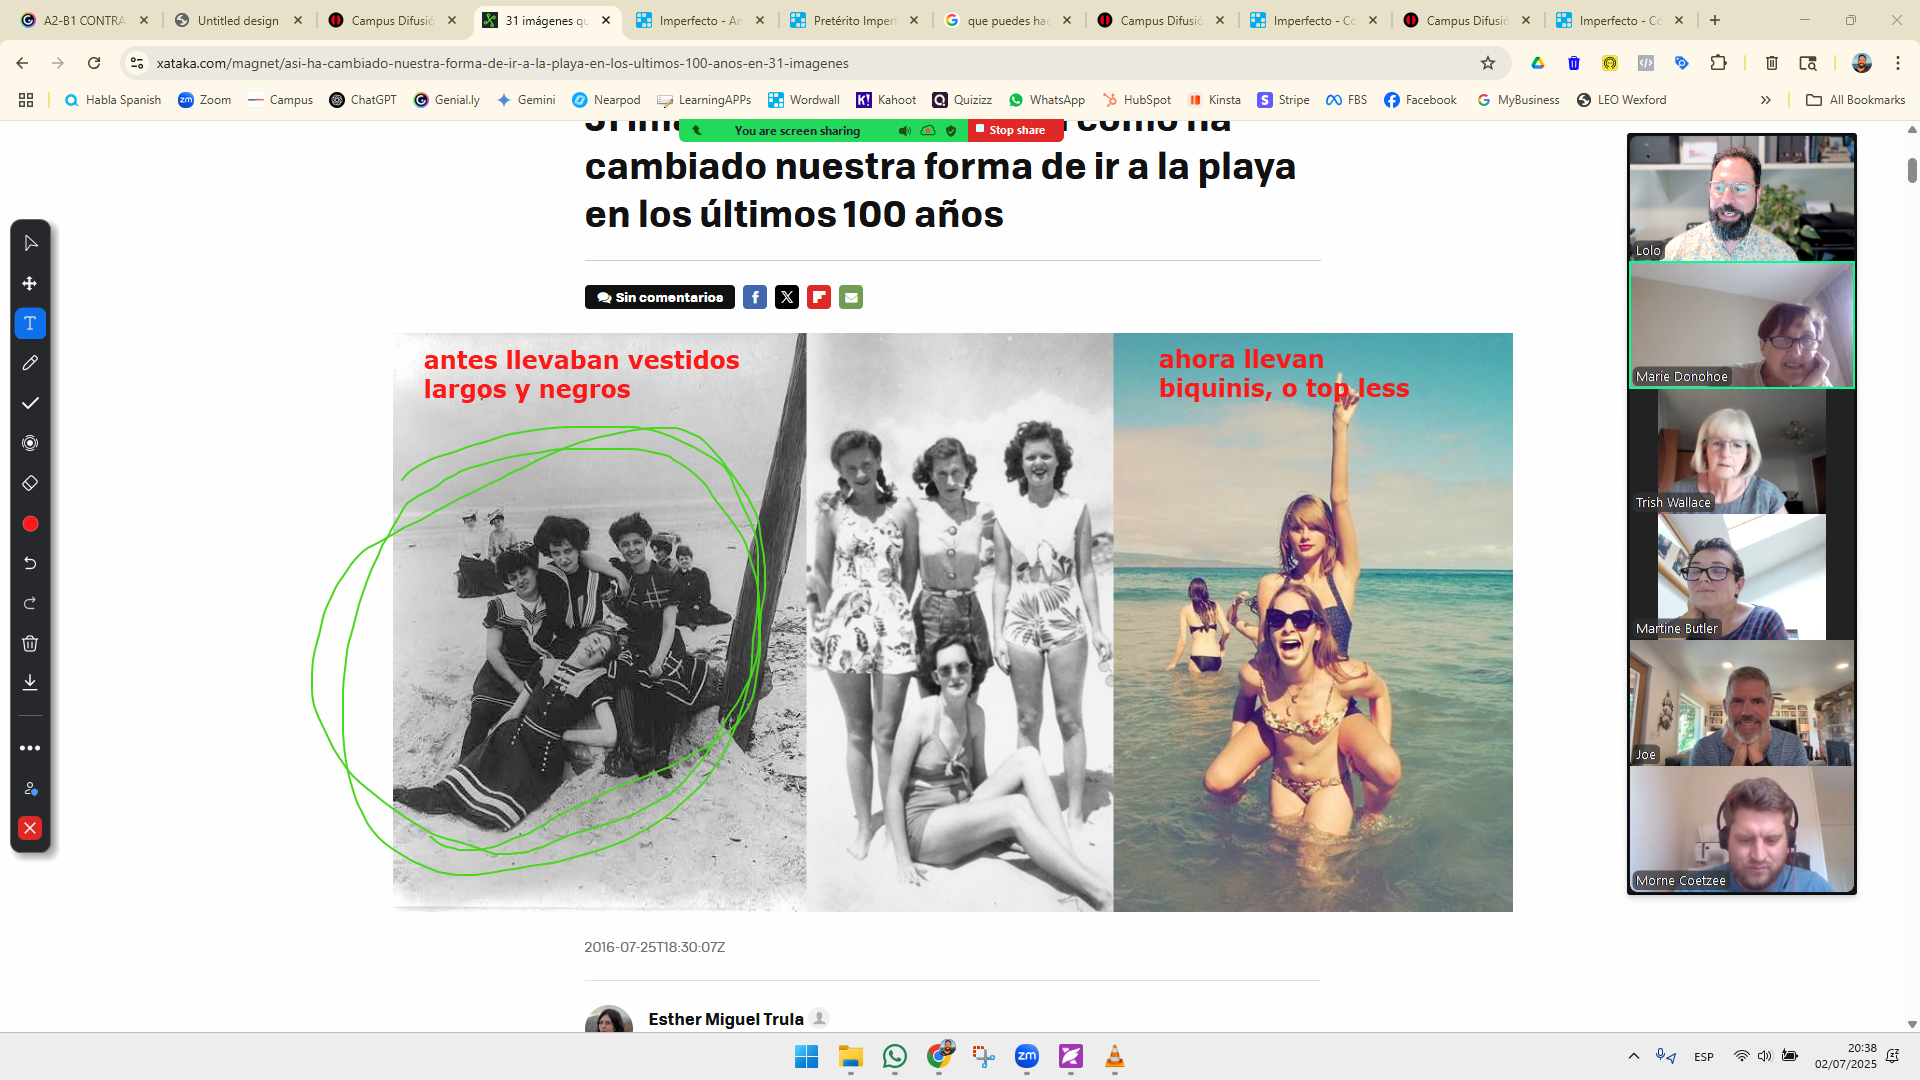Viewport: 1920px width, 1080px height.
Task: Open the taskbar volume control
Action: coord(1765,1056)
